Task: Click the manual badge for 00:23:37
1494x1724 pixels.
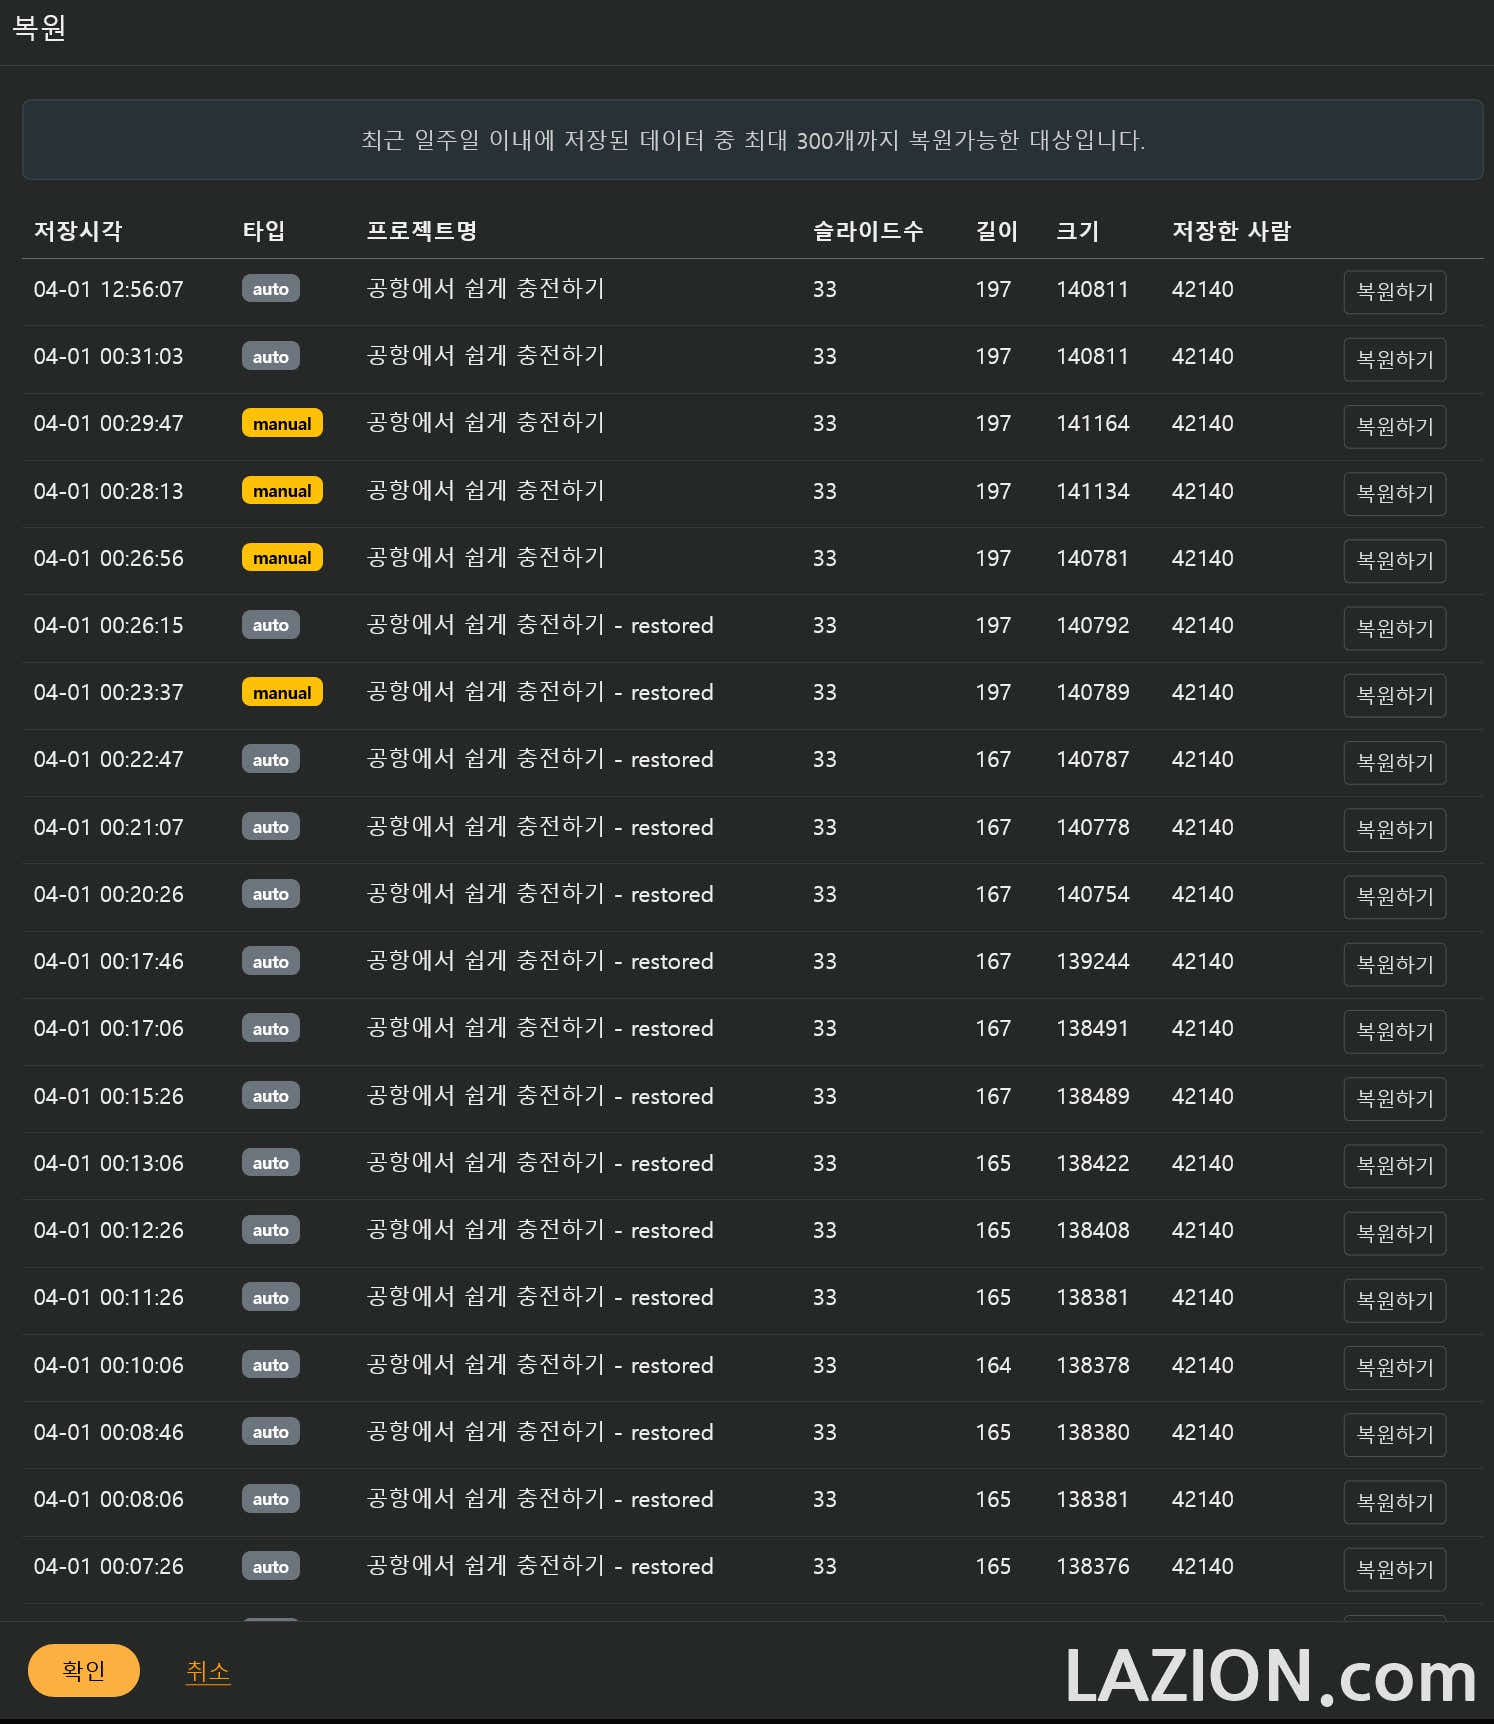Action: (282, 692)
